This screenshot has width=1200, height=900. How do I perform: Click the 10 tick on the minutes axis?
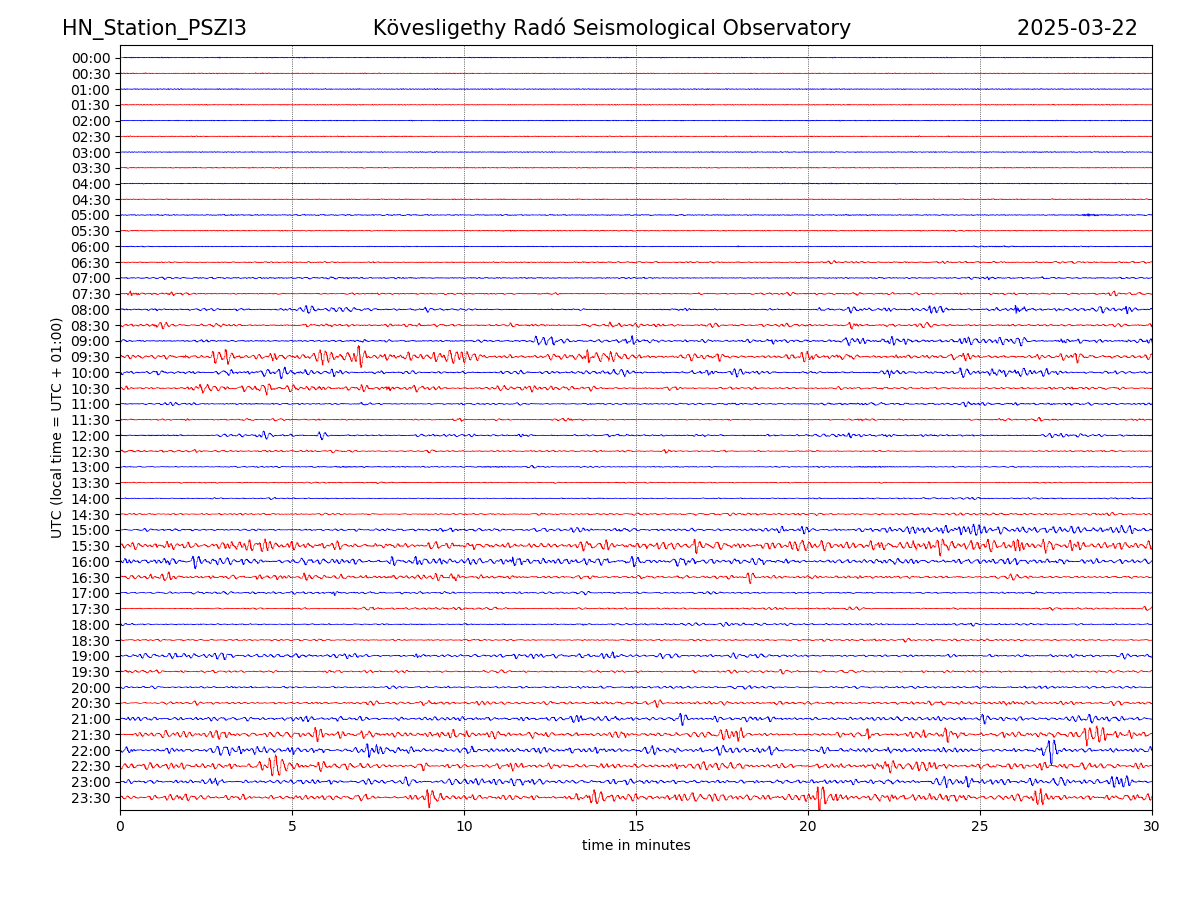464,826
